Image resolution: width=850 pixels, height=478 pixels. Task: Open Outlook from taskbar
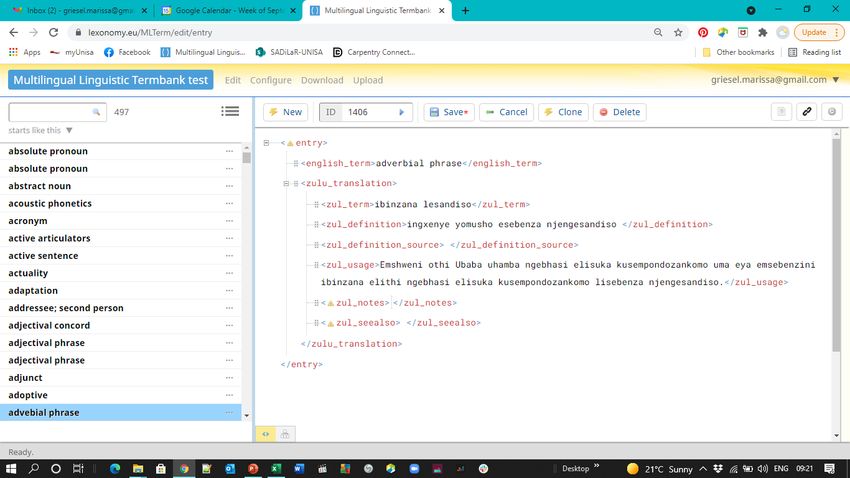pos(230,468)
